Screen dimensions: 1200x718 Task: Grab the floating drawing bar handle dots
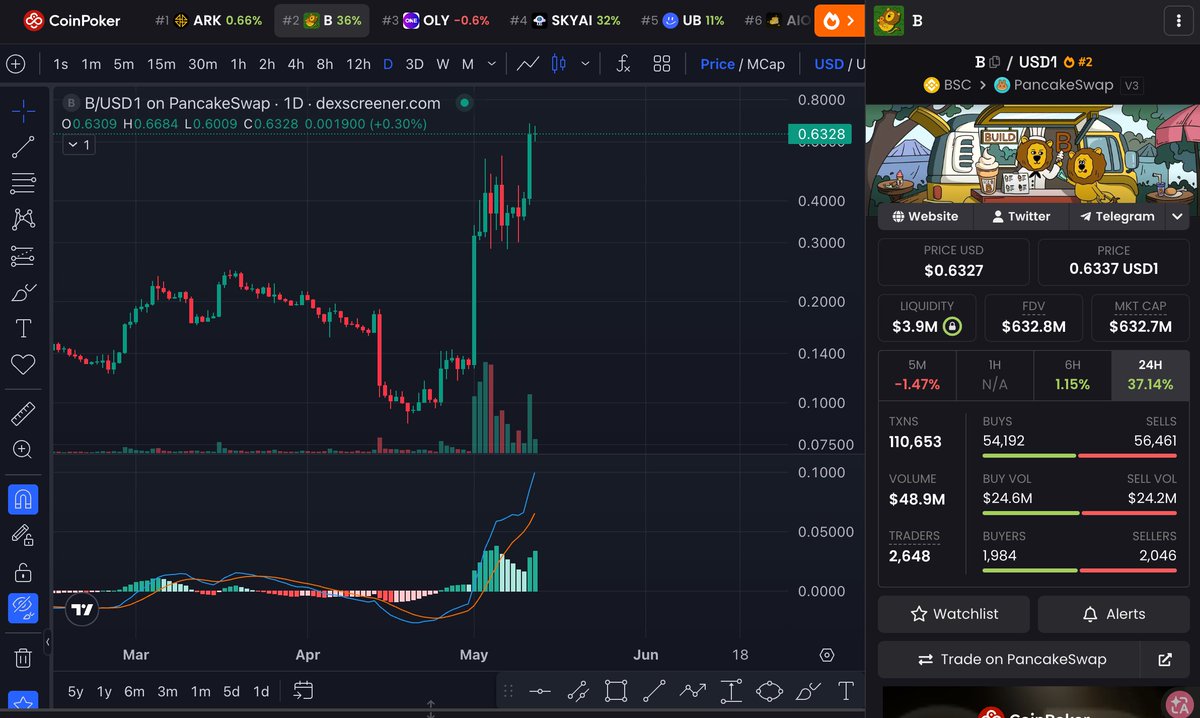point(508,691)
